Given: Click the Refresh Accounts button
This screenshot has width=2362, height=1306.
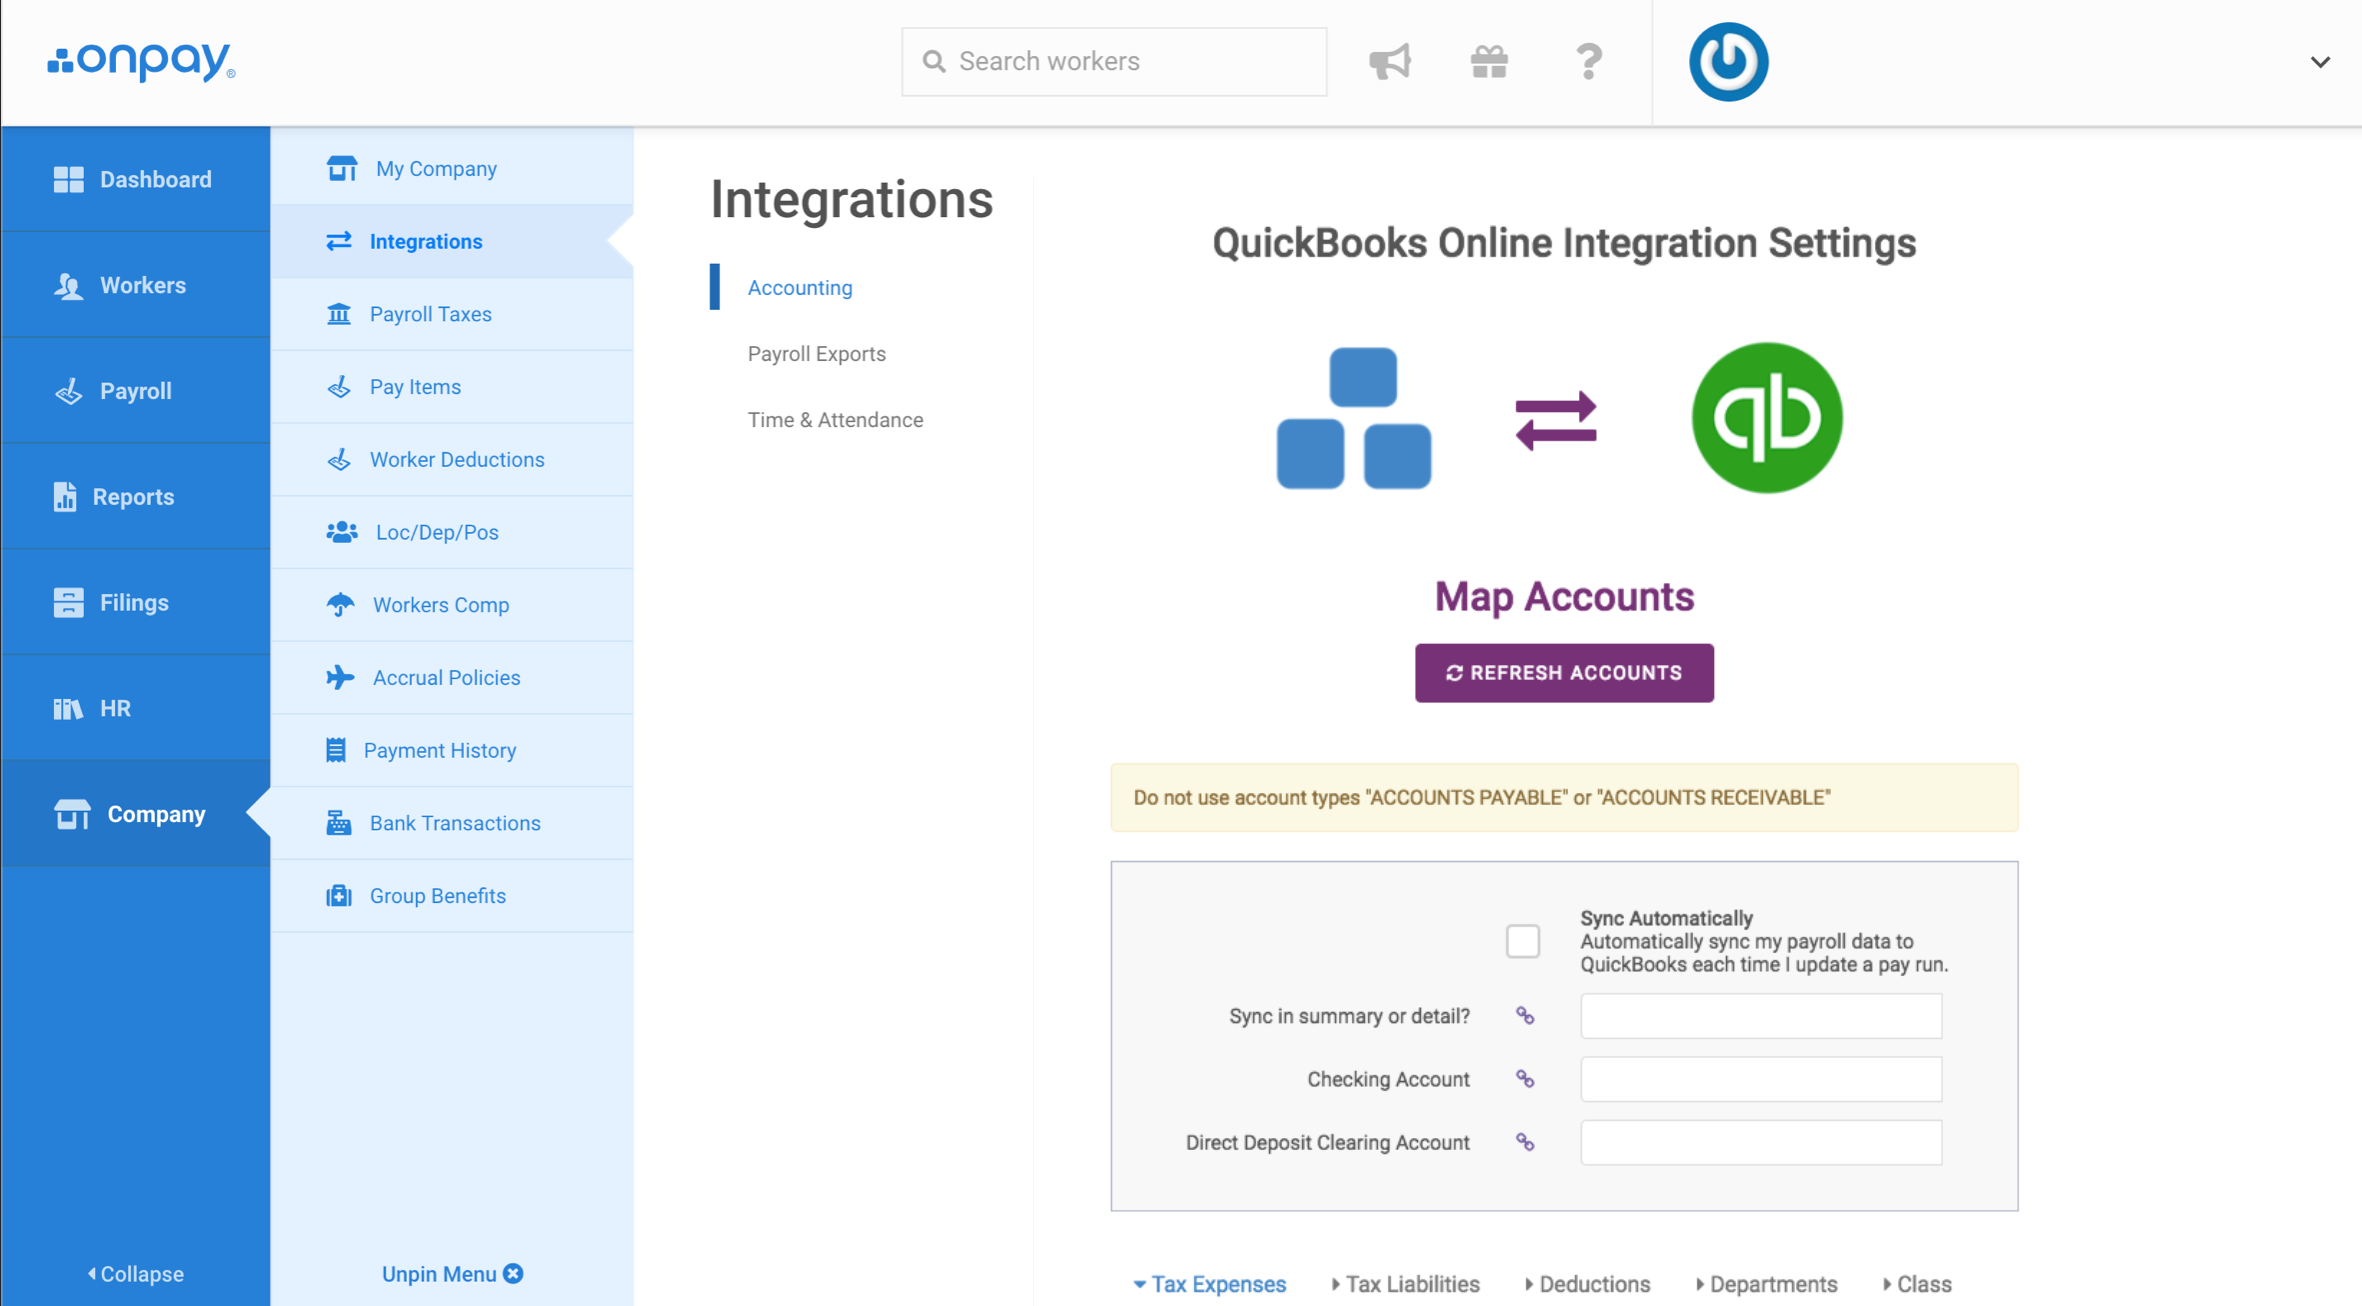Looking at the screenshot, I should point(1564,674).
